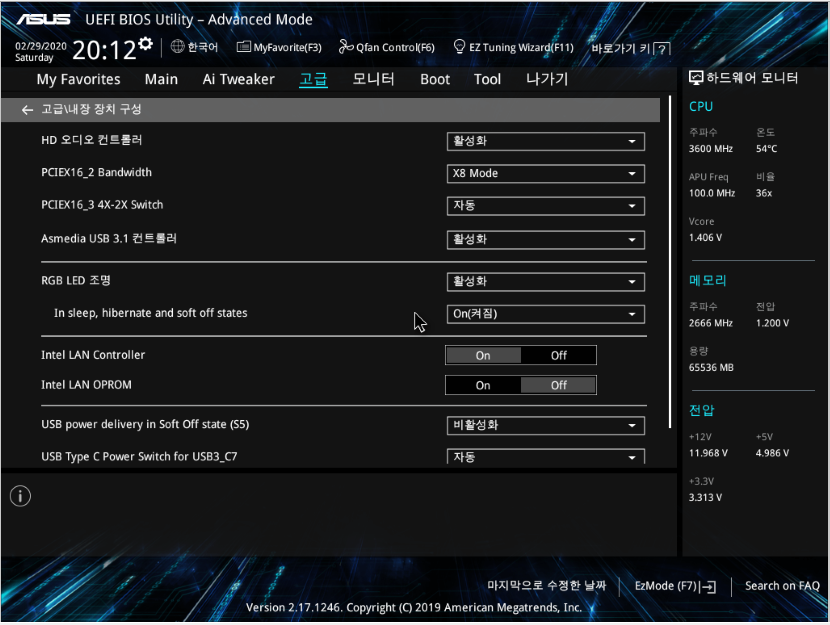Viewport: 830px width, 625px height.
Task: Click CPU temperature value 54°C
Action: point(766,149)
